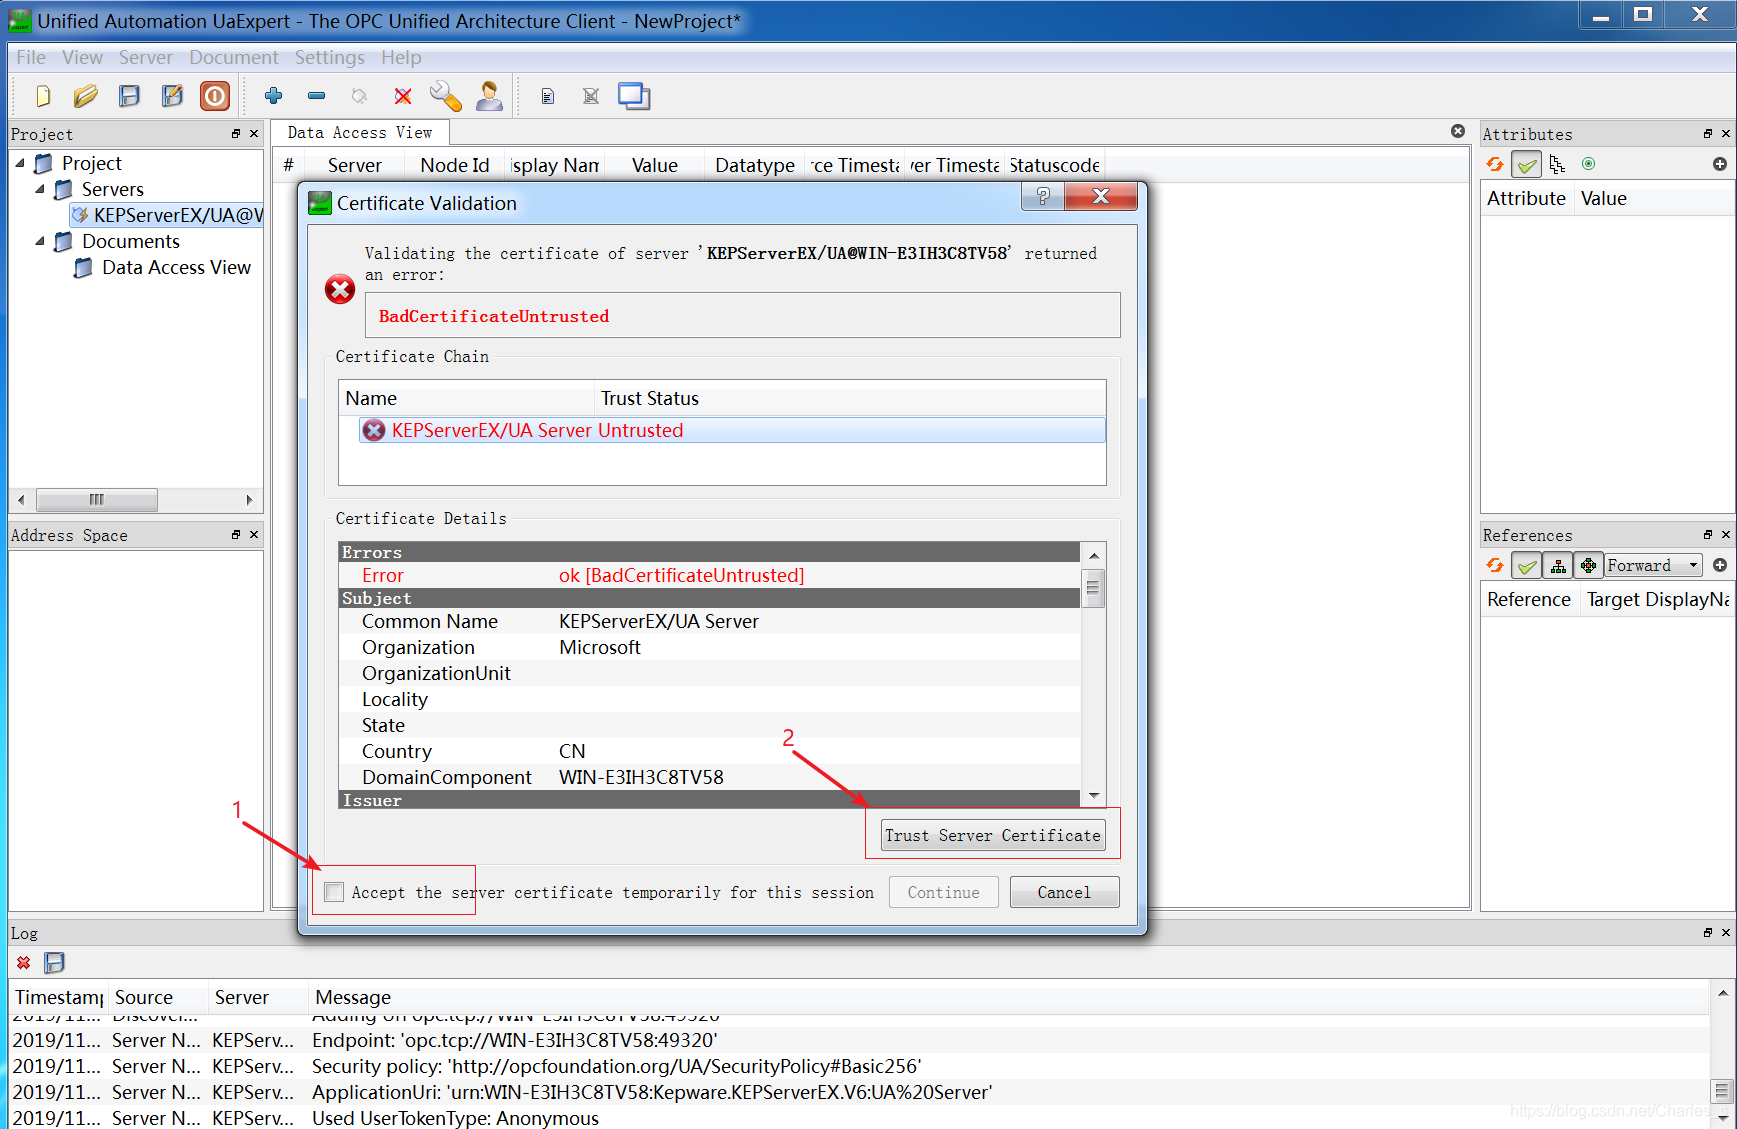Image resolution: width=1737 pixels, height=1129 pixels.
Task: Click the red power/exit toolbar icon
Action: pos(215,96)
